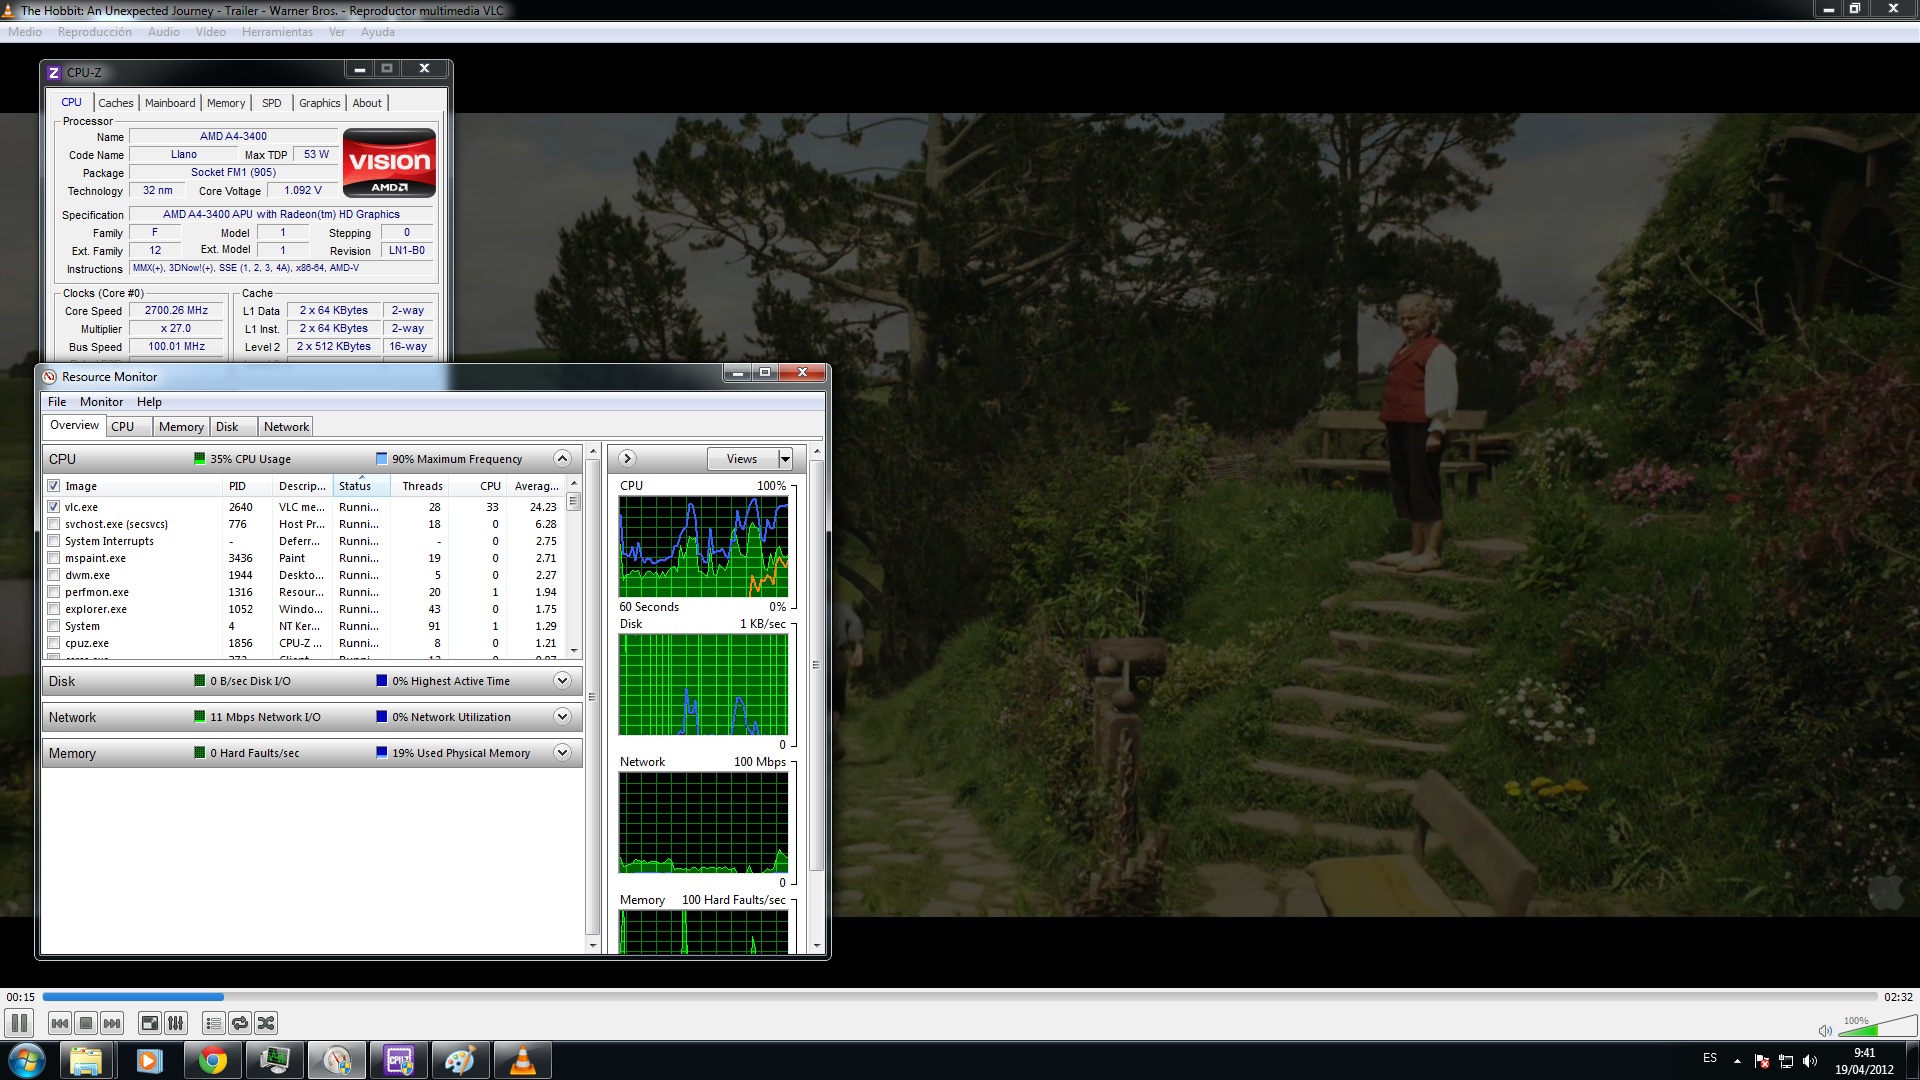The width and height of the screenshot is (1920, 1080).
Task: Expand the Disk section in Resource Monitor
Action: [x=562, y=681]
